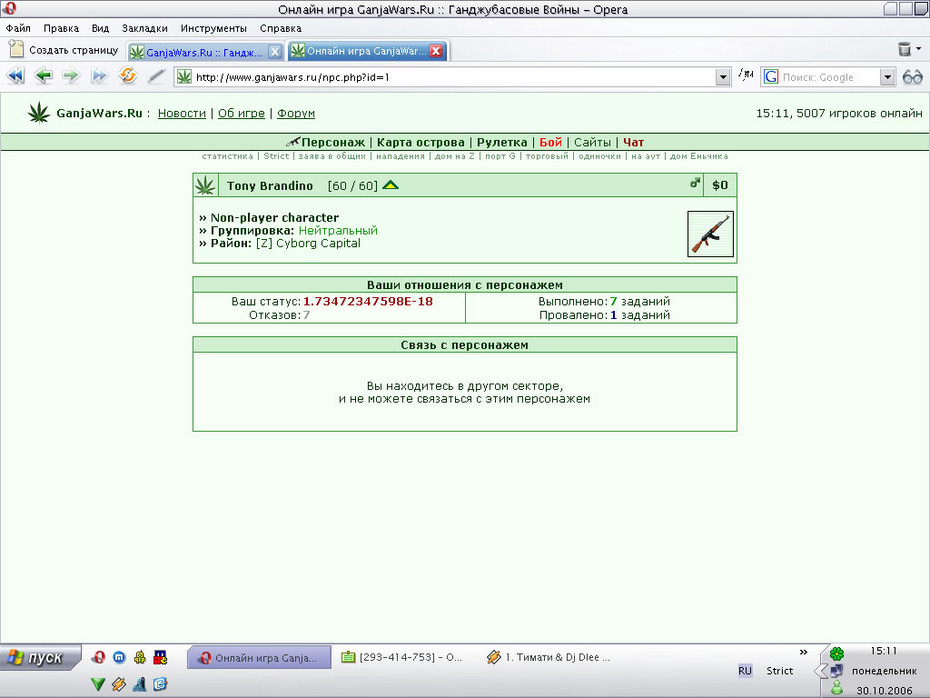The height and width of the screenshot is (698, 930).
Task: Switch to the GanjaWars.Ru :: Гандж... tab
Action: pos(204,52)
